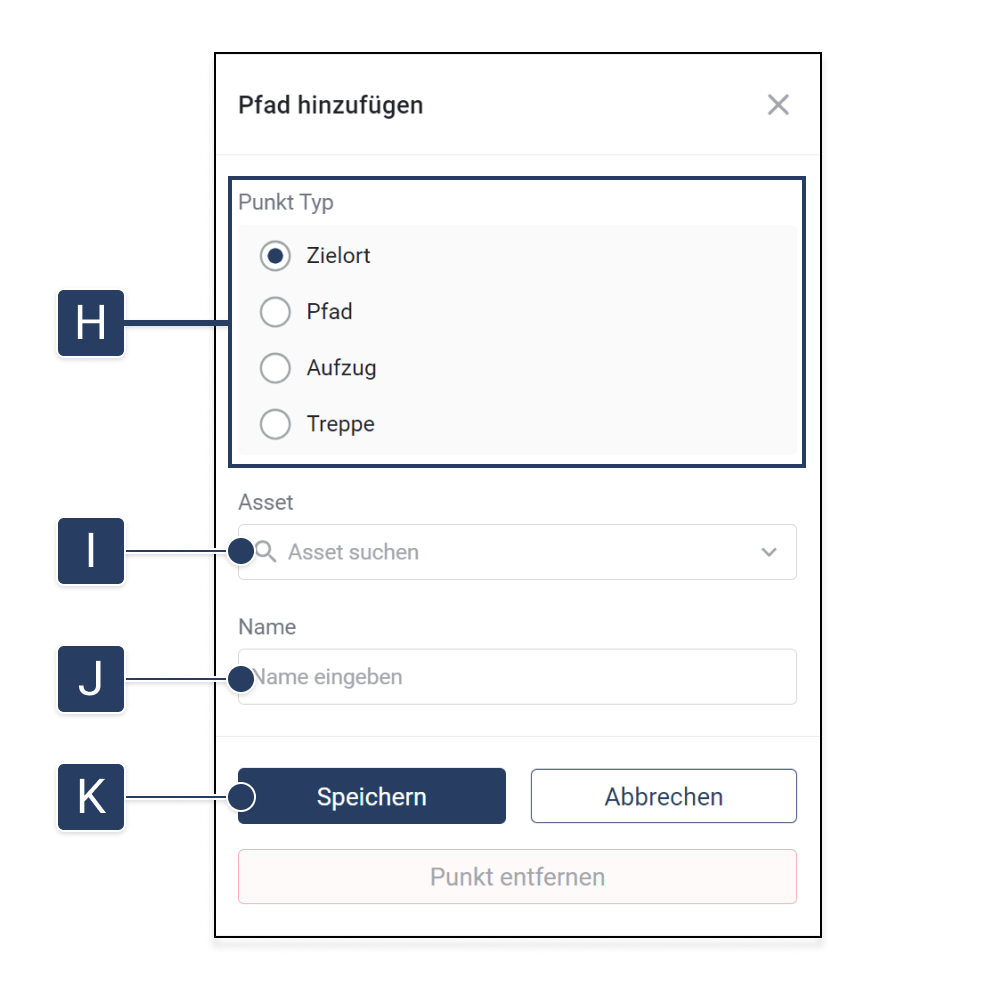Screen dimensions: 988x990
Task: Click the Treppe label text
Action: [x=341, y=424]
